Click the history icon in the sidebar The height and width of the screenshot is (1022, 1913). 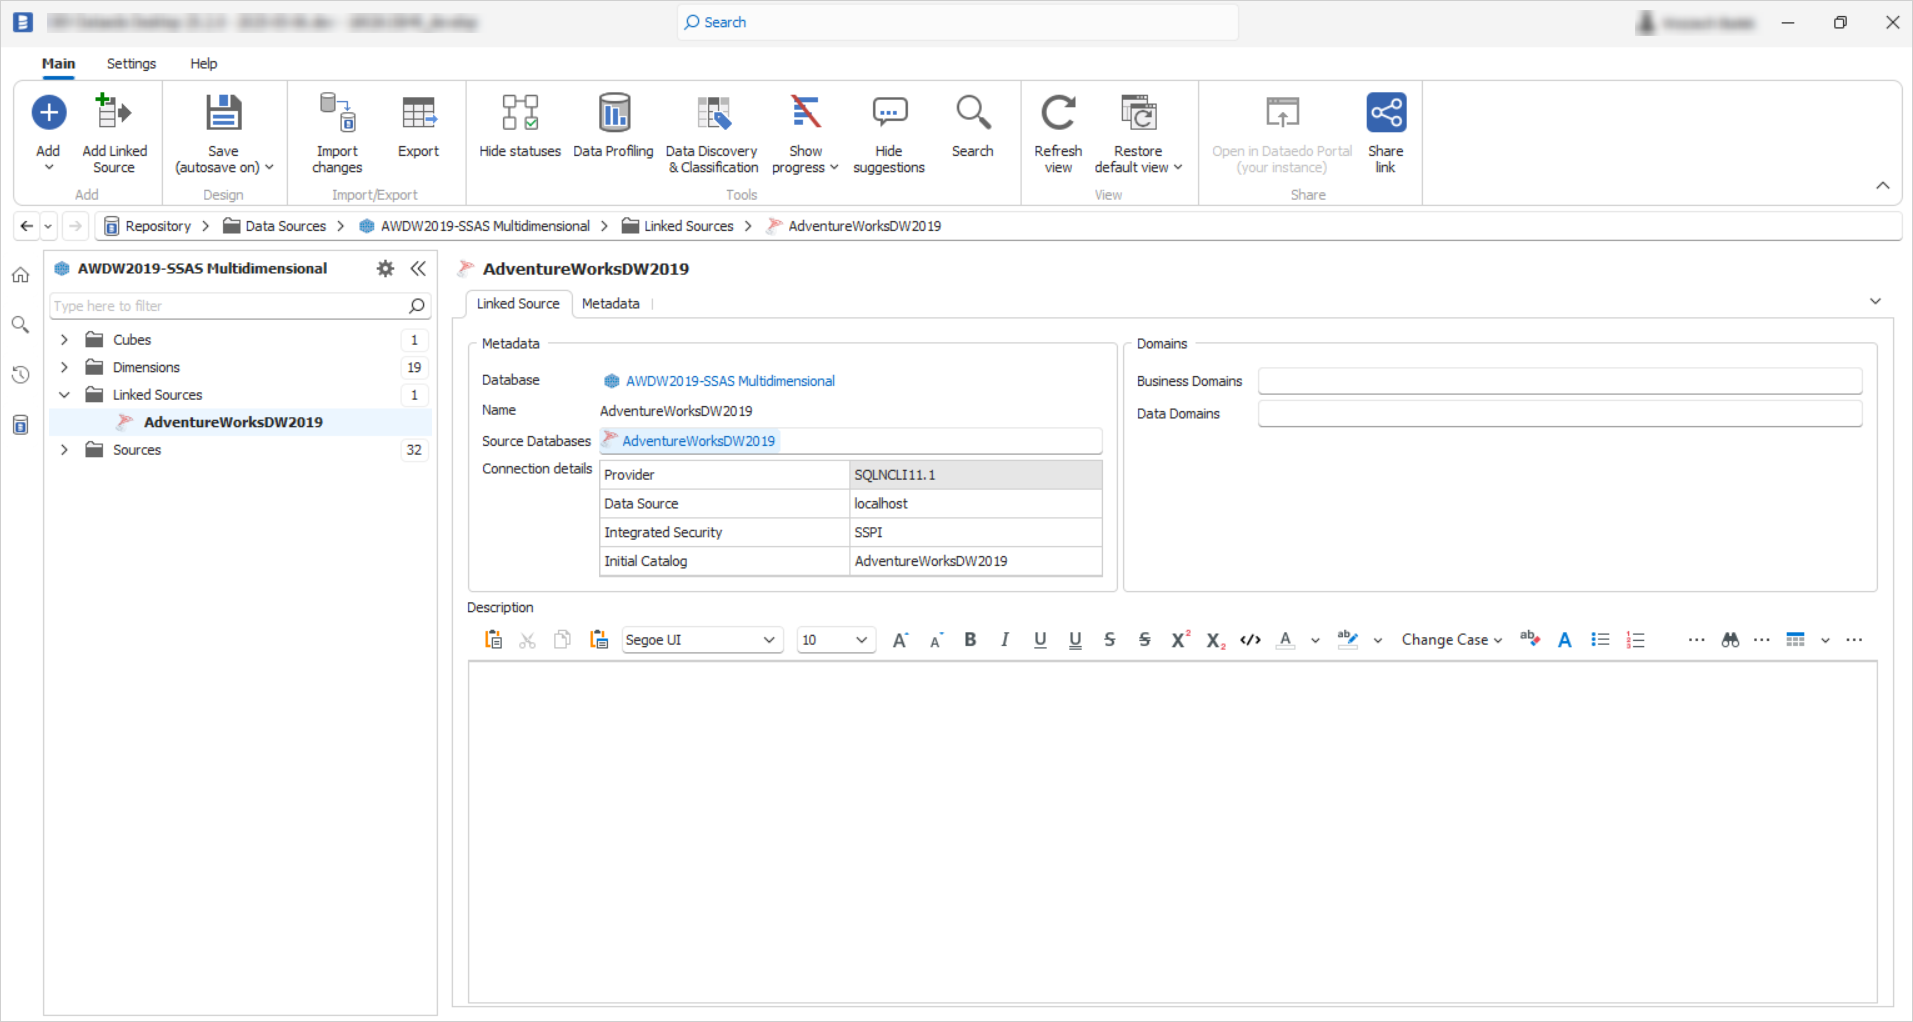(20, 375)
